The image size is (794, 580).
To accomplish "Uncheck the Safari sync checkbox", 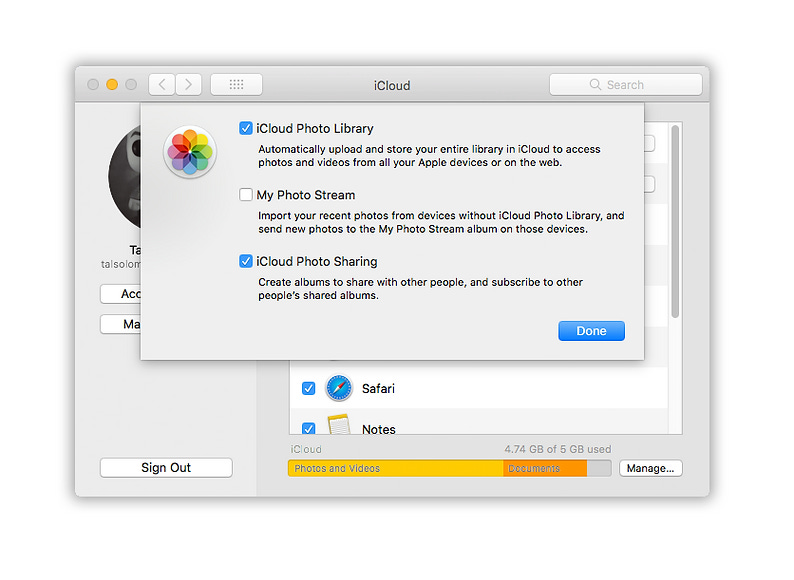I will point(308,389).
